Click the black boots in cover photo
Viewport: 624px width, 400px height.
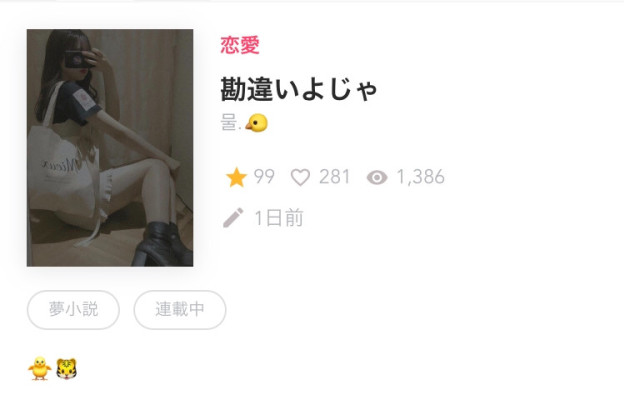162,244
